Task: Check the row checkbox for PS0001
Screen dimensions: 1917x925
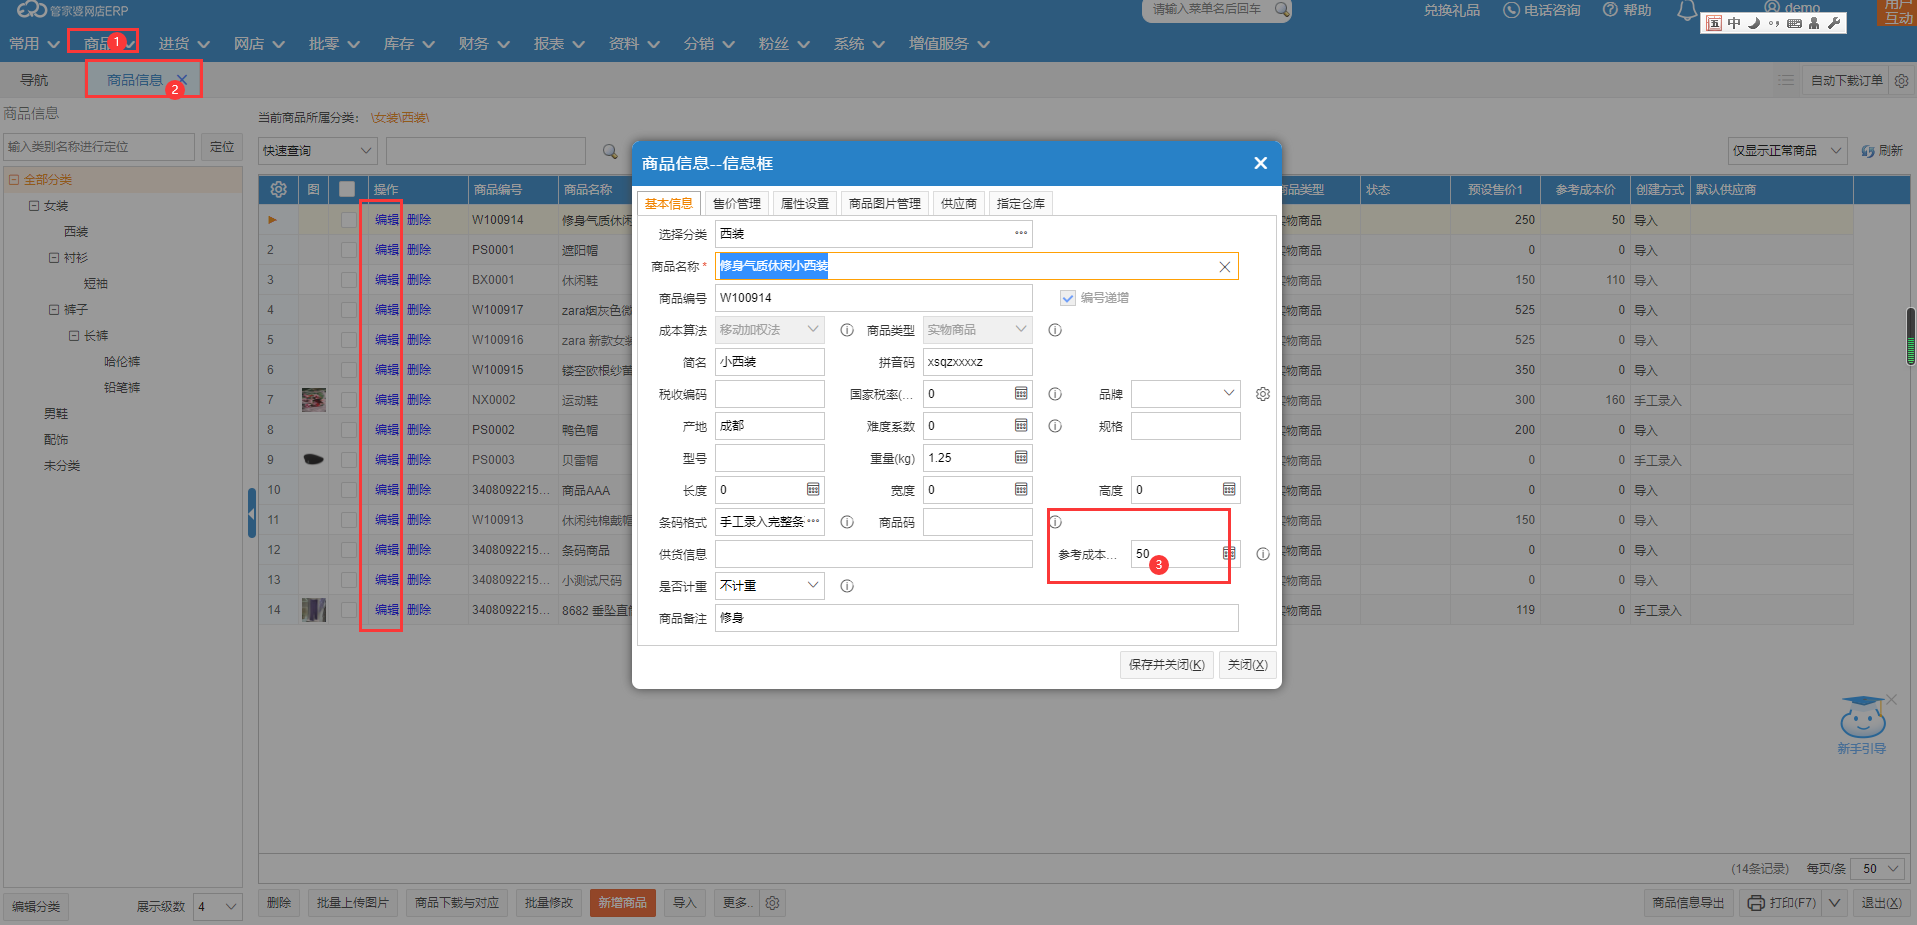Action: (x=348, y=250)
